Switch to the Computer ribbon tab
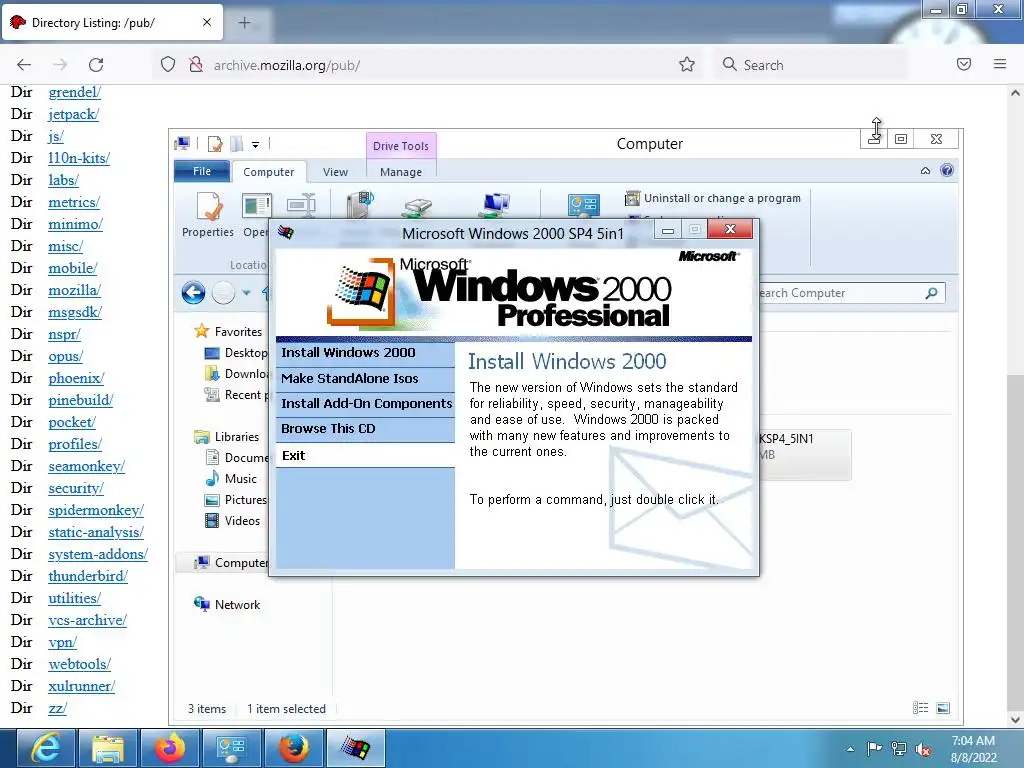Image resolution: width=1024 pixels, height=768 pixels. (268, 172)
